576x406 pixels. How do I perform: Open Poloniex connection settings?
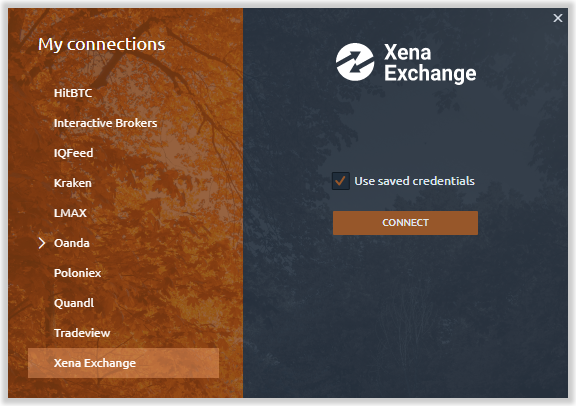[78, 273]
